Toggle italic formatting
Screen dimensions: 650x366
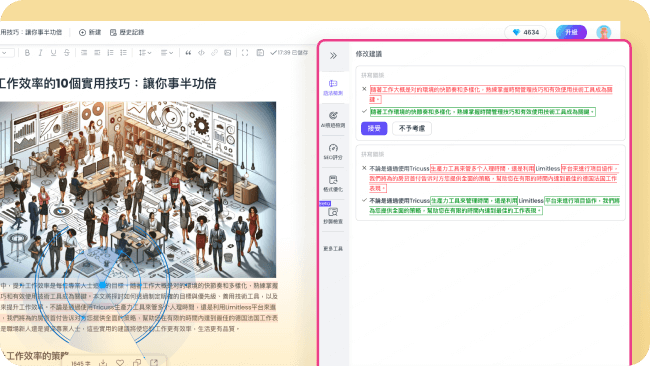[x=40, y=53]
